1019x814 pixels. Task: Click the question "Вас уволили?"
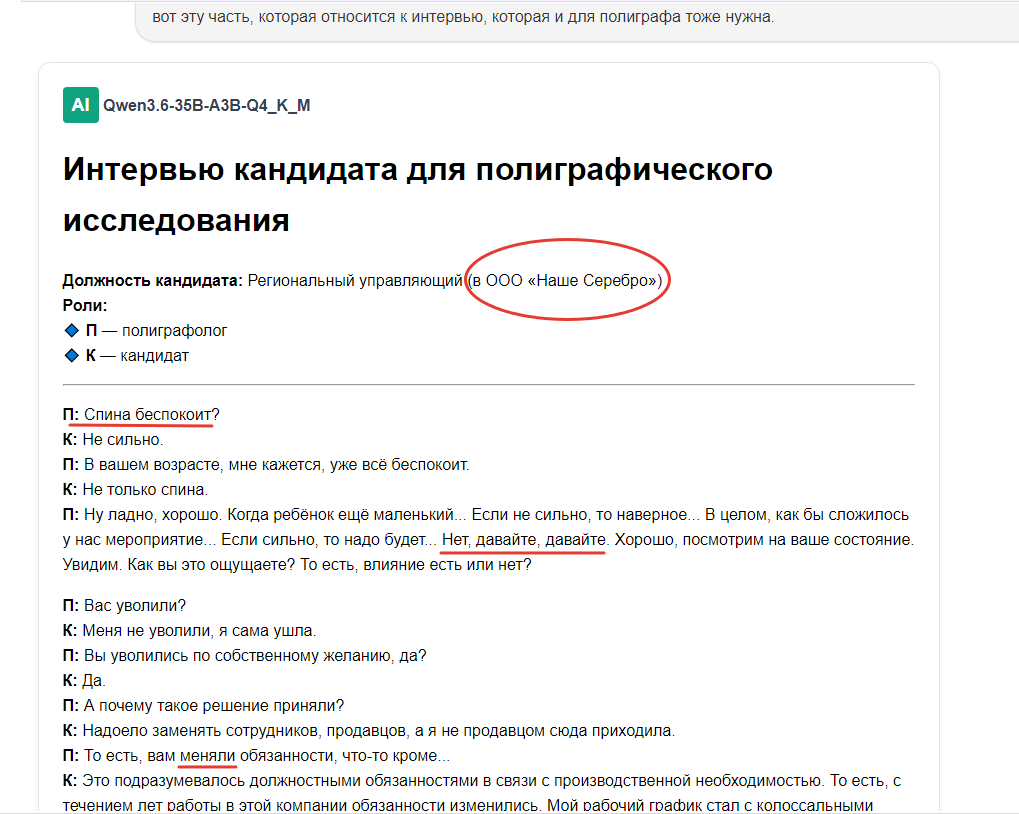(x=135, y=605)
